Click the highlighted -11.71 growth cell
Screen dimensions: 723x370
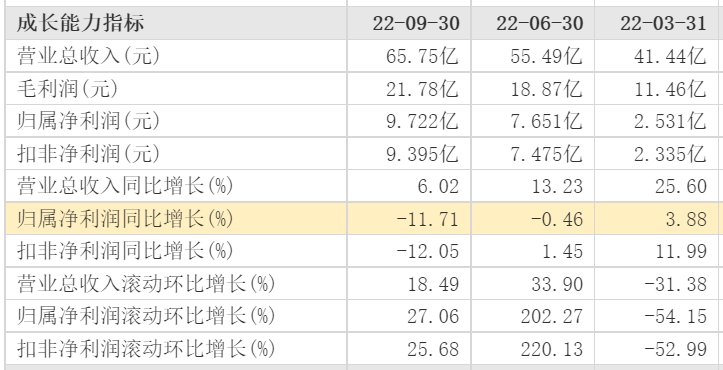click(427, 219)
